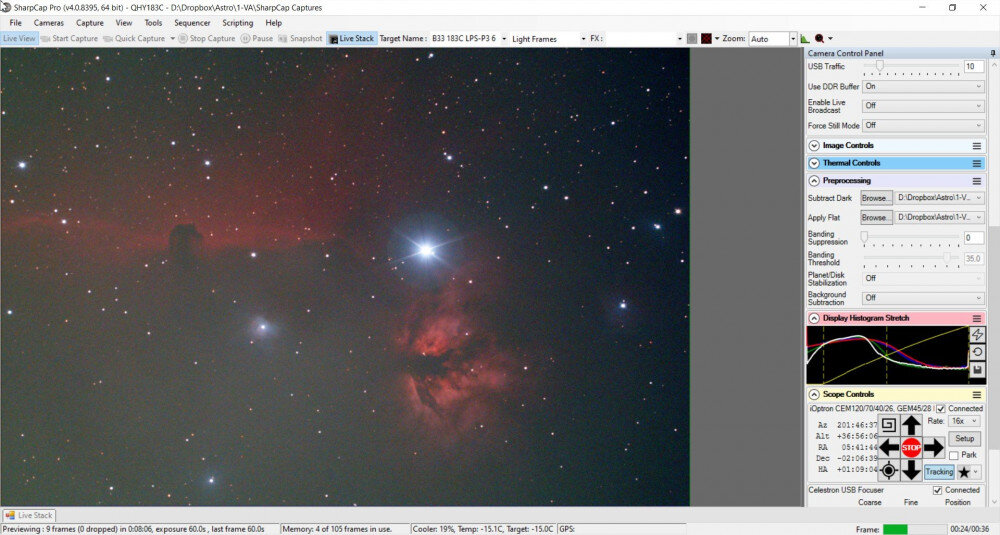The height and width of the screenshot is (535, 1000).
Task: Click Start Capture in the toolbar
Action: pyautogui.click(x=69, y=38)
